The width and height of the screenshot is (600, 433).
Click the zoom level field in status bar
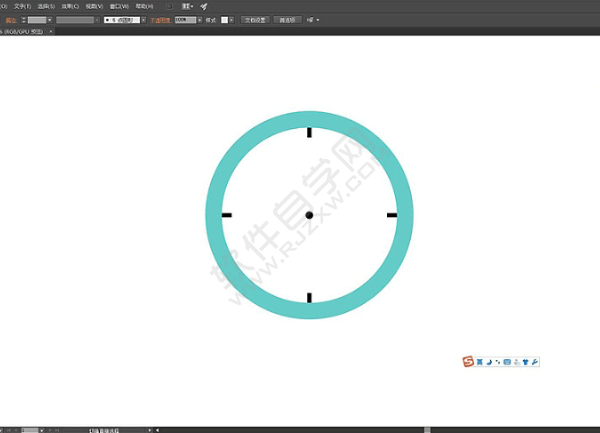30,430
